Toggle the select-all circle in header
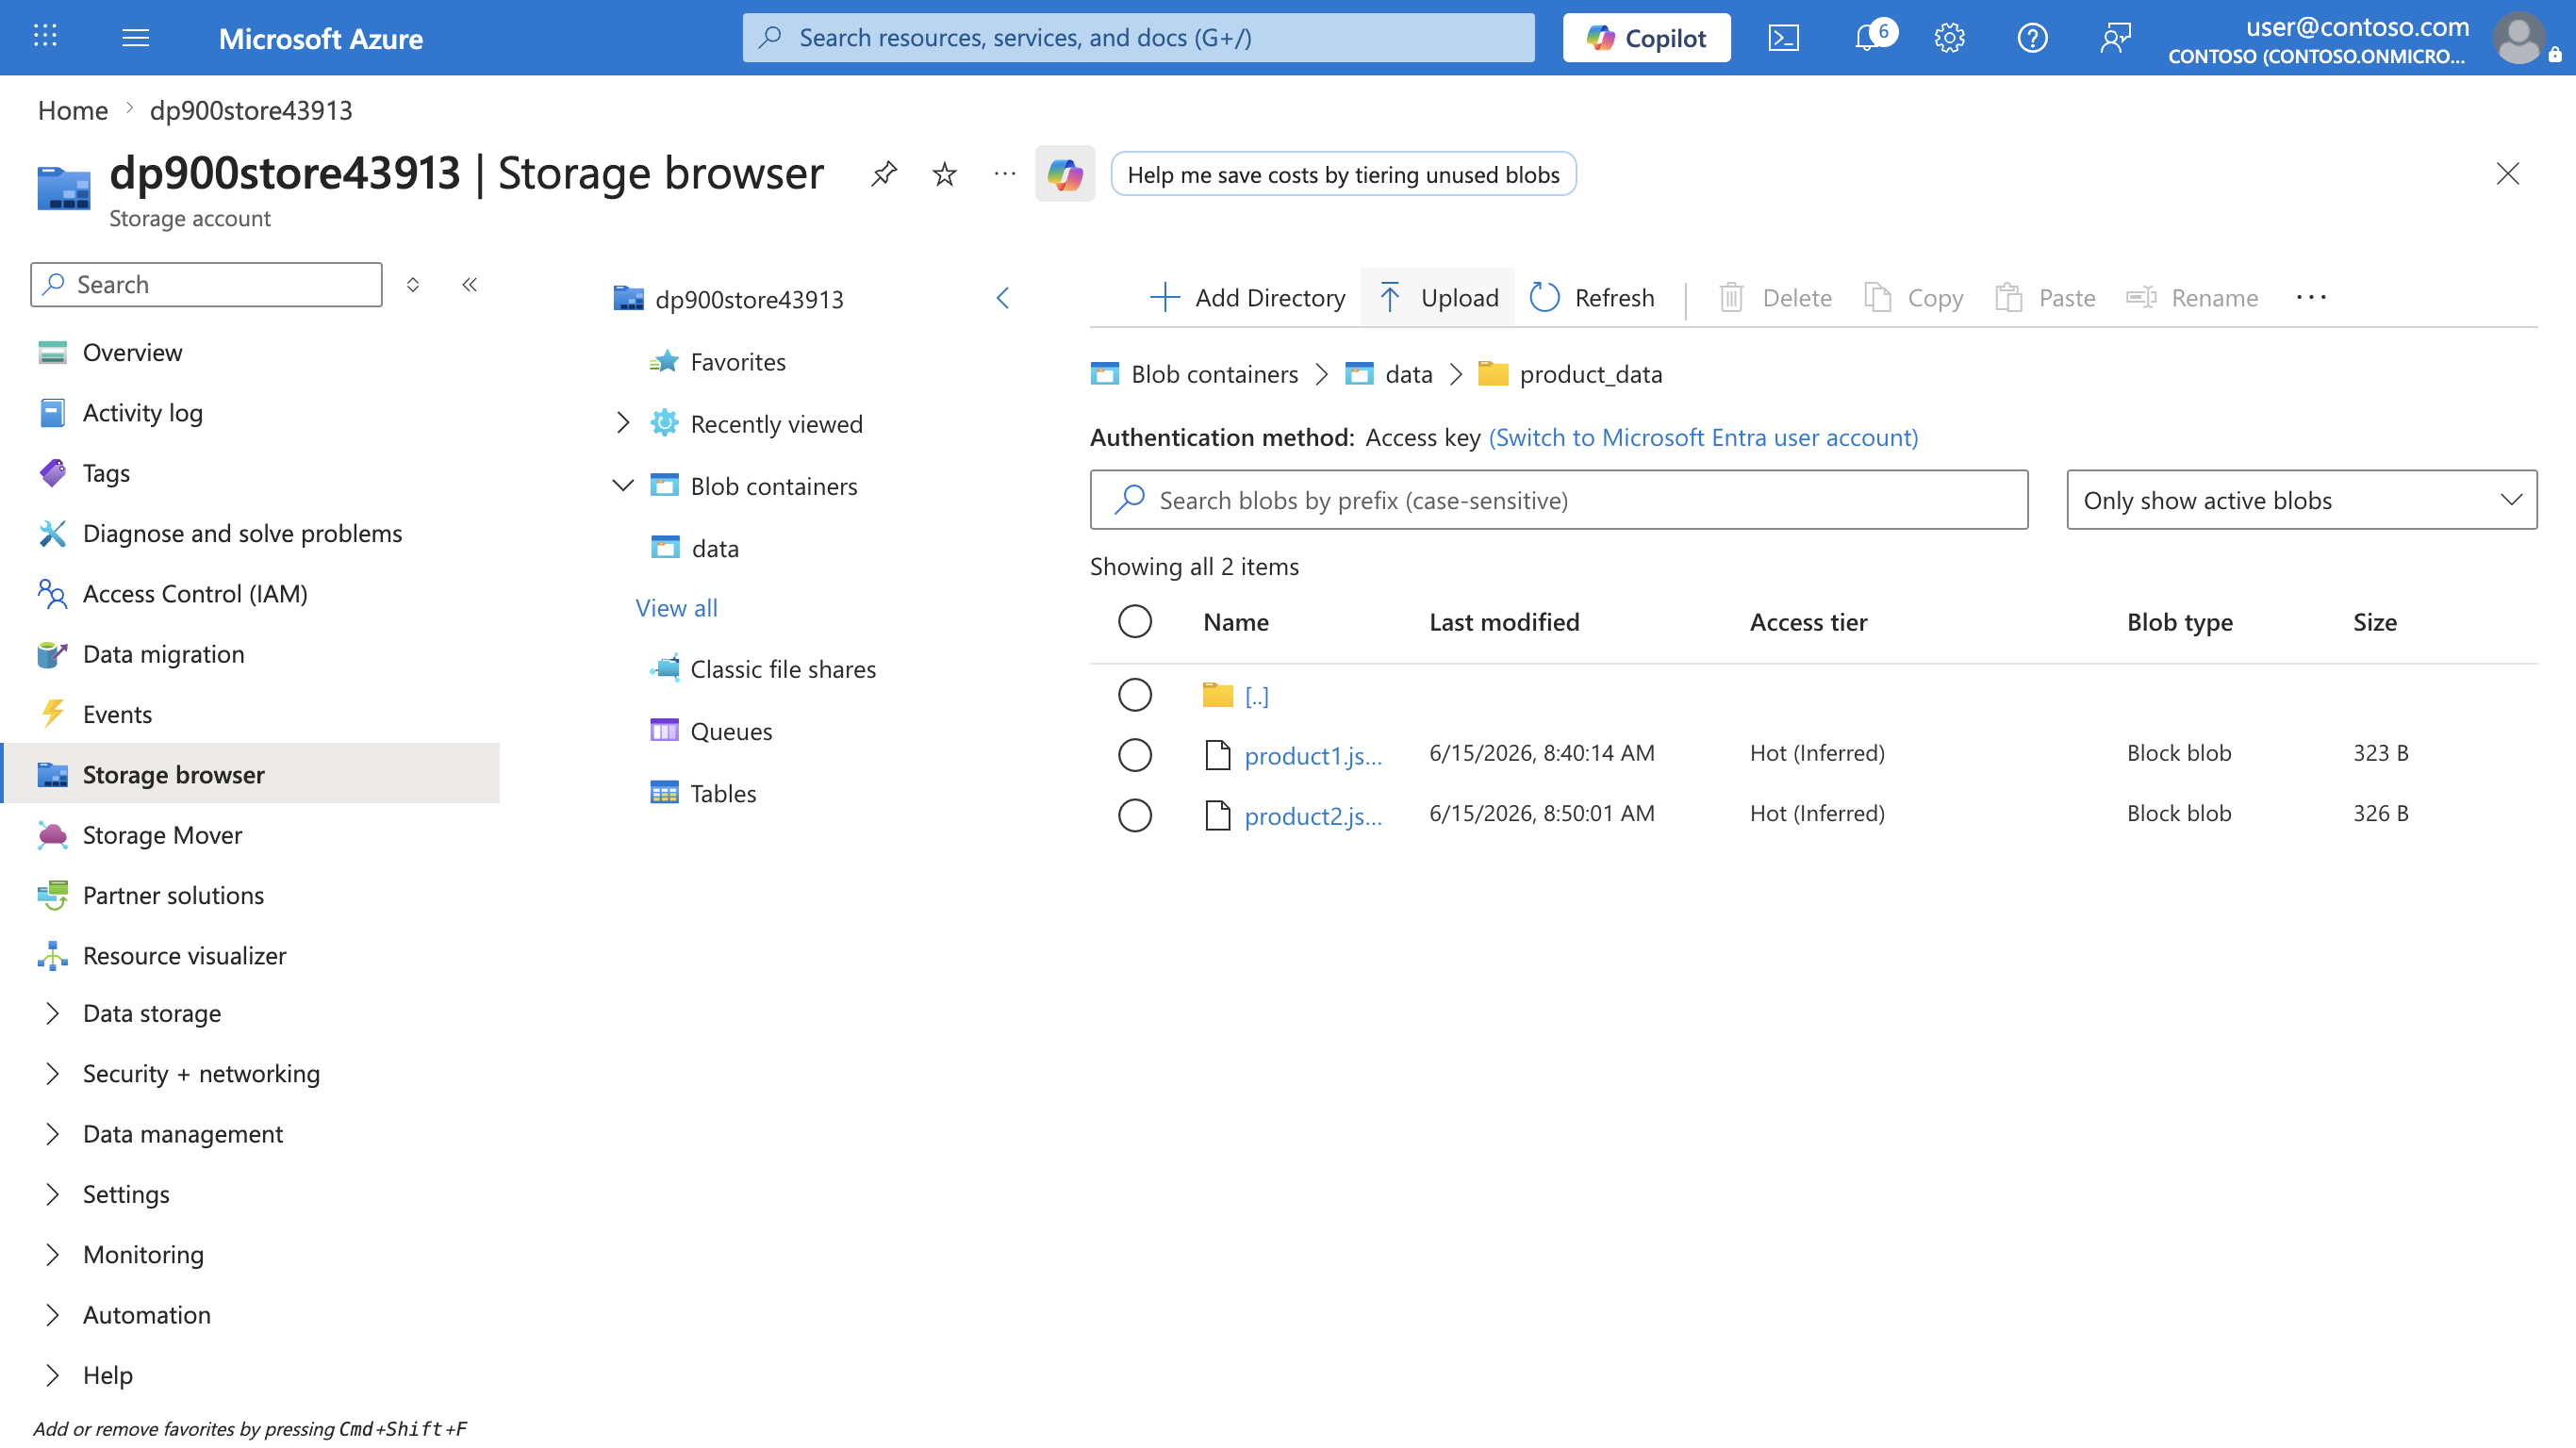 1134,621
